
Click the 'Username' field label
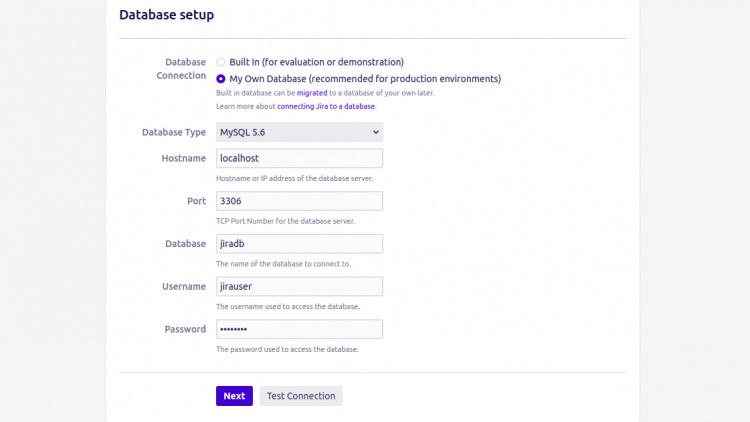coord(183,287)
